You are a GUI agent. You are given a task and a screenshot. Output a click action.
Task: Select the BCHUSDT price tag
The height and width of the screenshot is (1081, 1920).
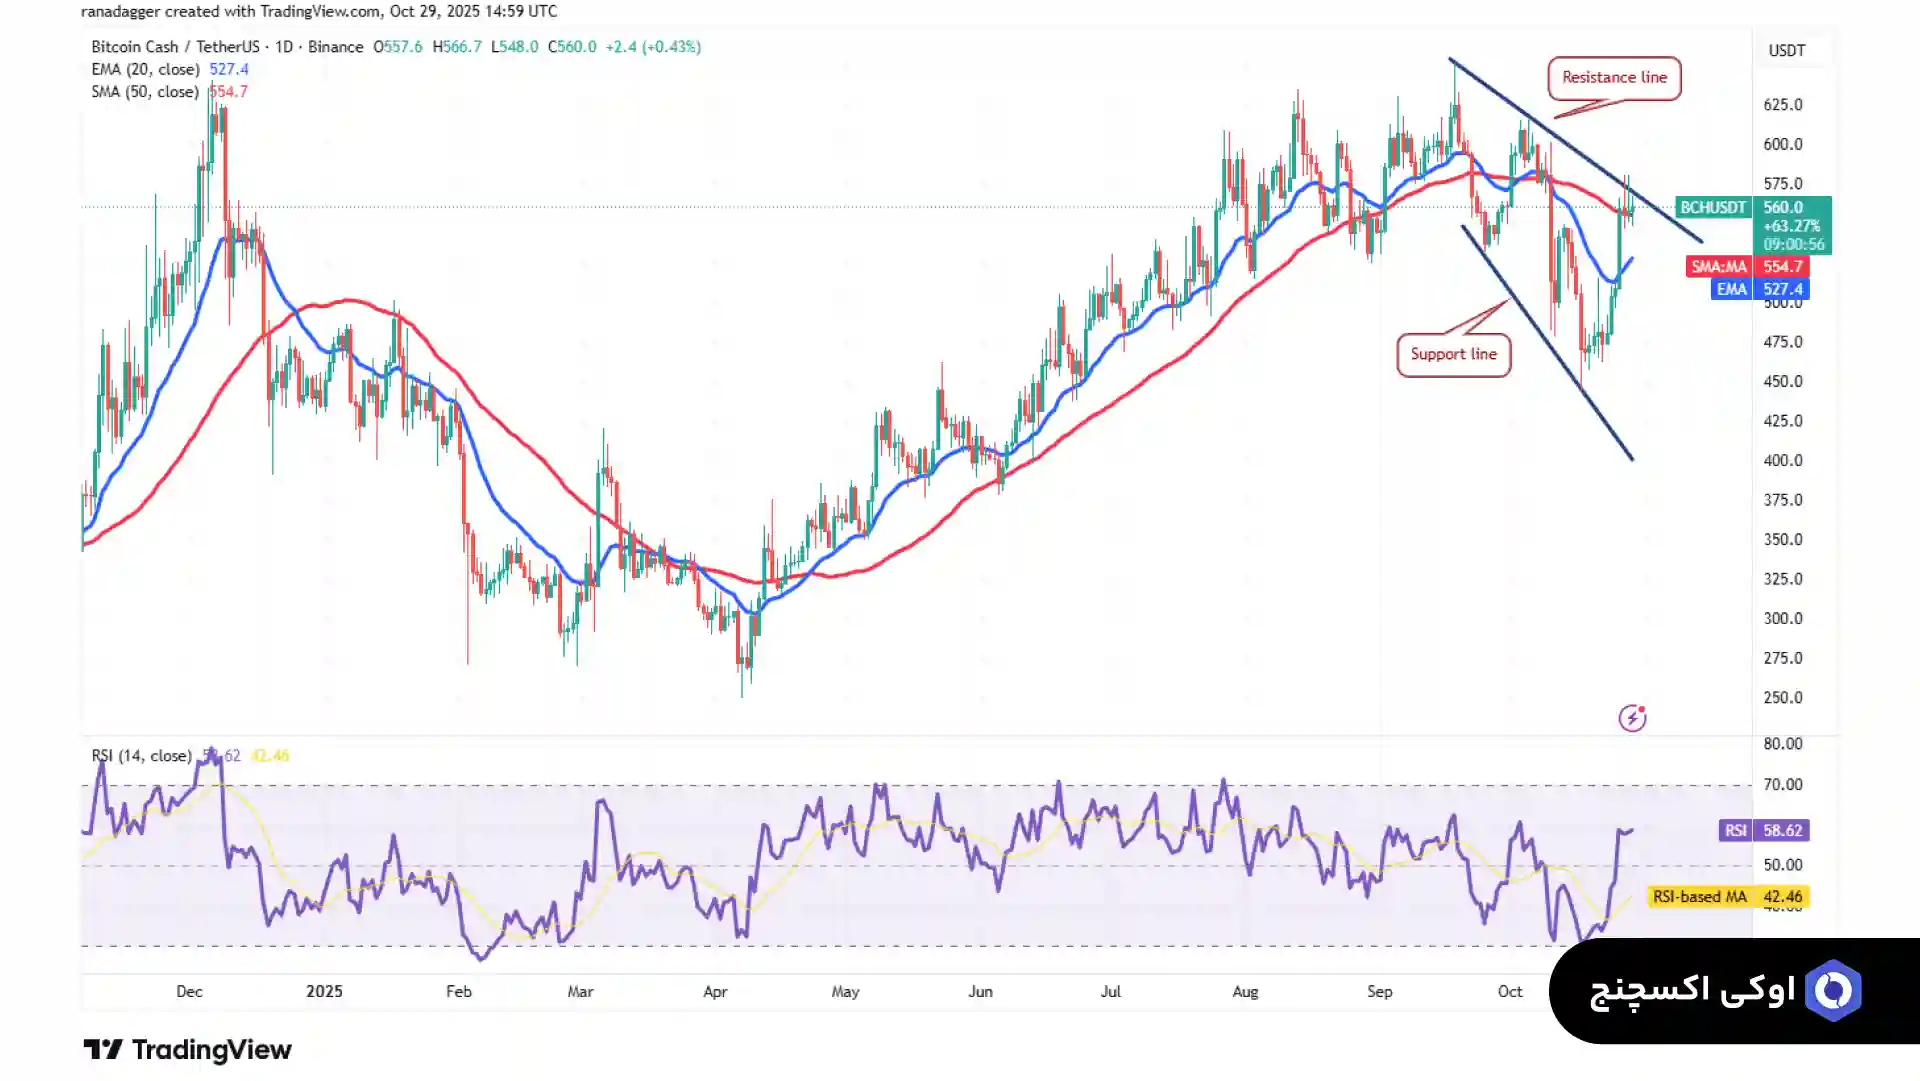[1713, 207]
